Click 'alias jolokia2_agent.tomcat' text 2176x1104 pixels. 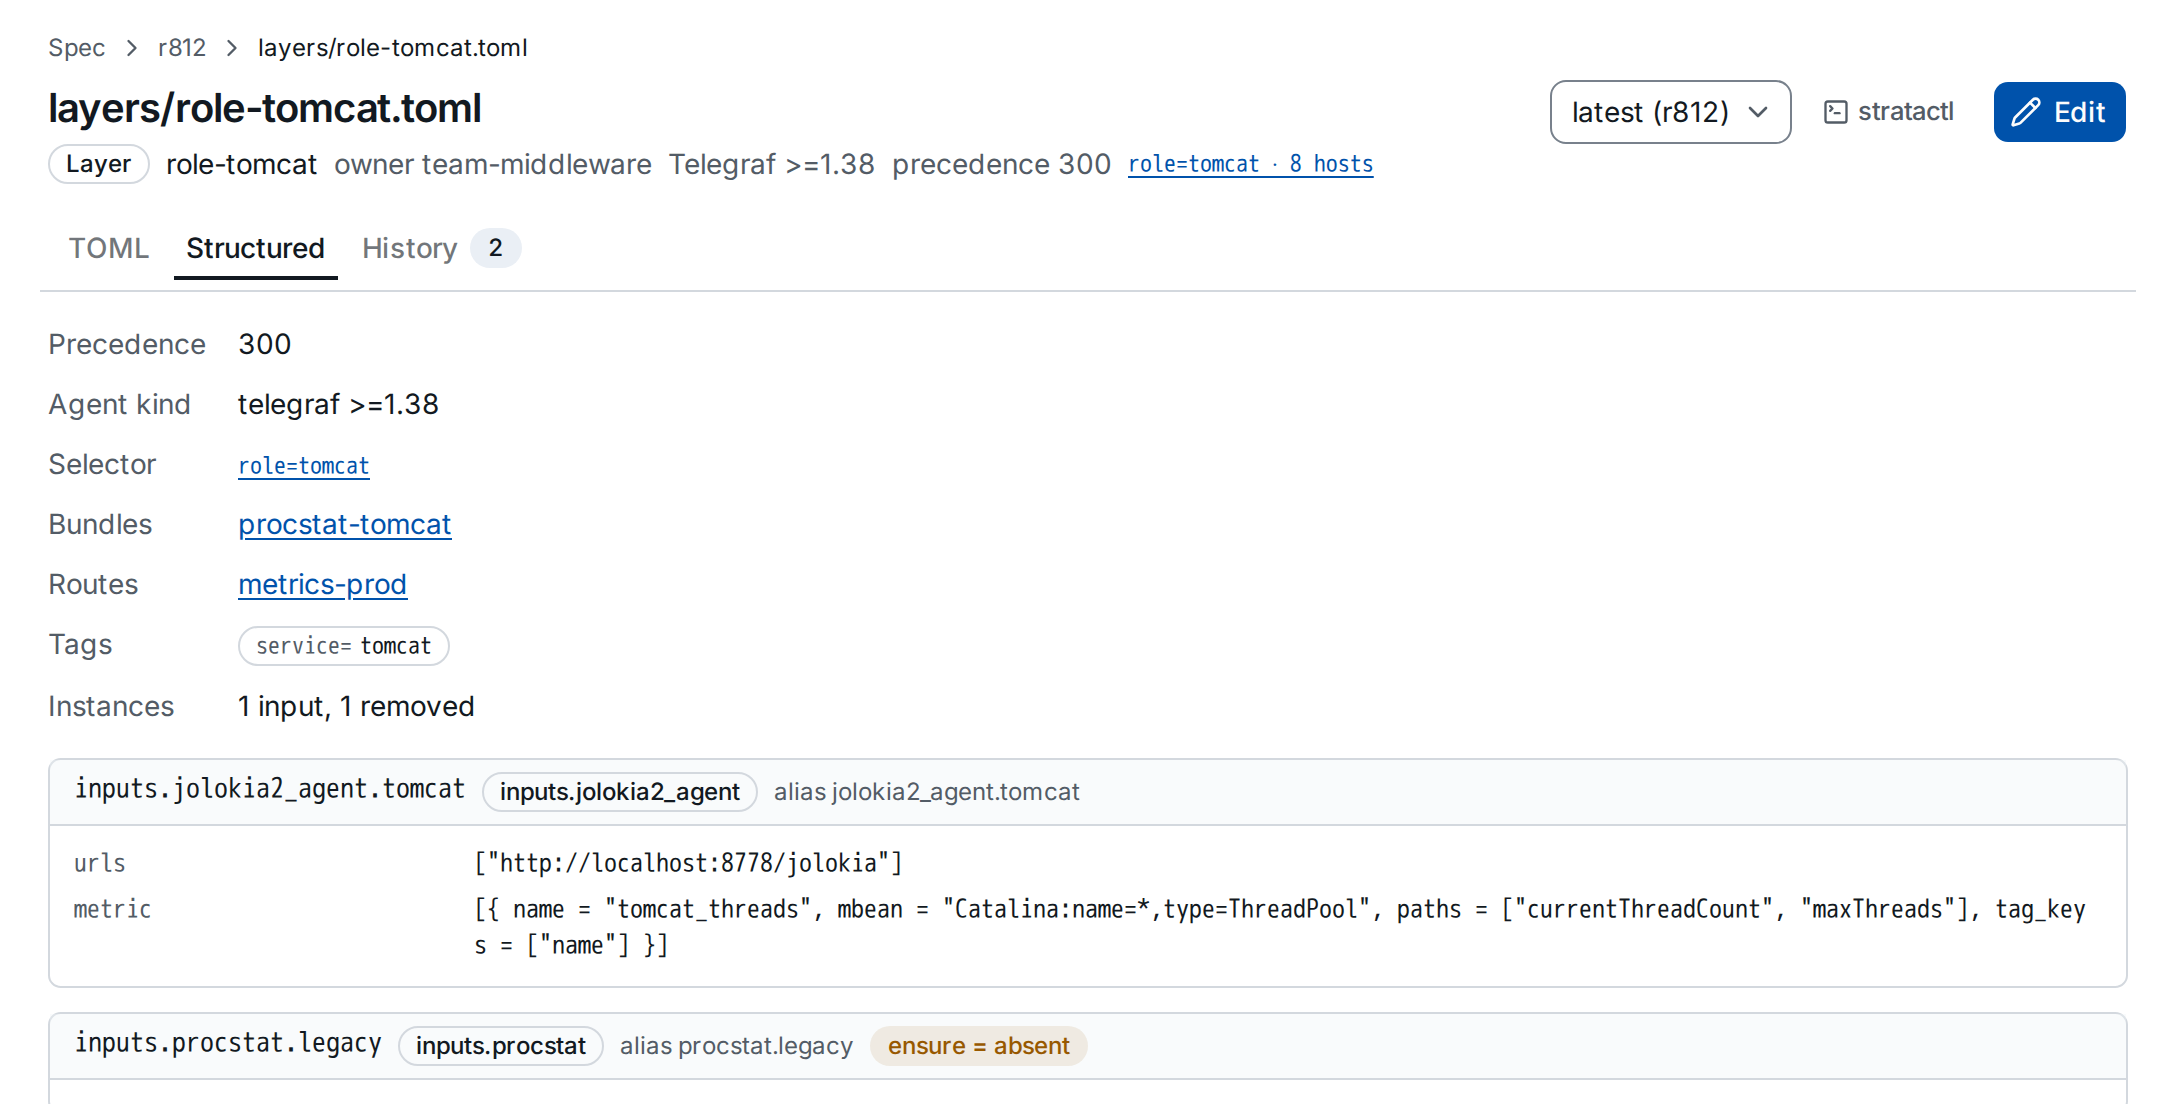click(x=927, y=792)
